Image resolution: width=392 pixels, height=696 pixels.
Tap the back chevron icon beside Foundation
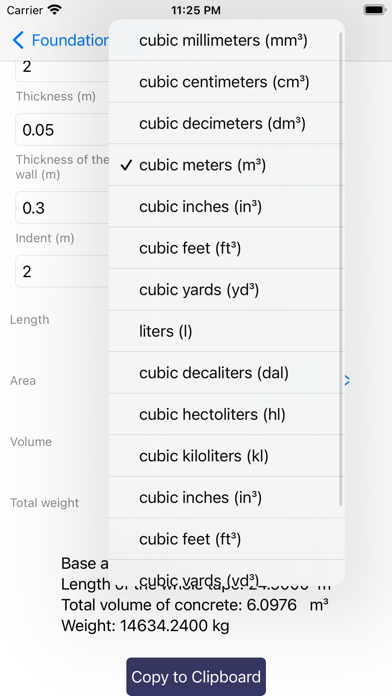coord(18,40)
